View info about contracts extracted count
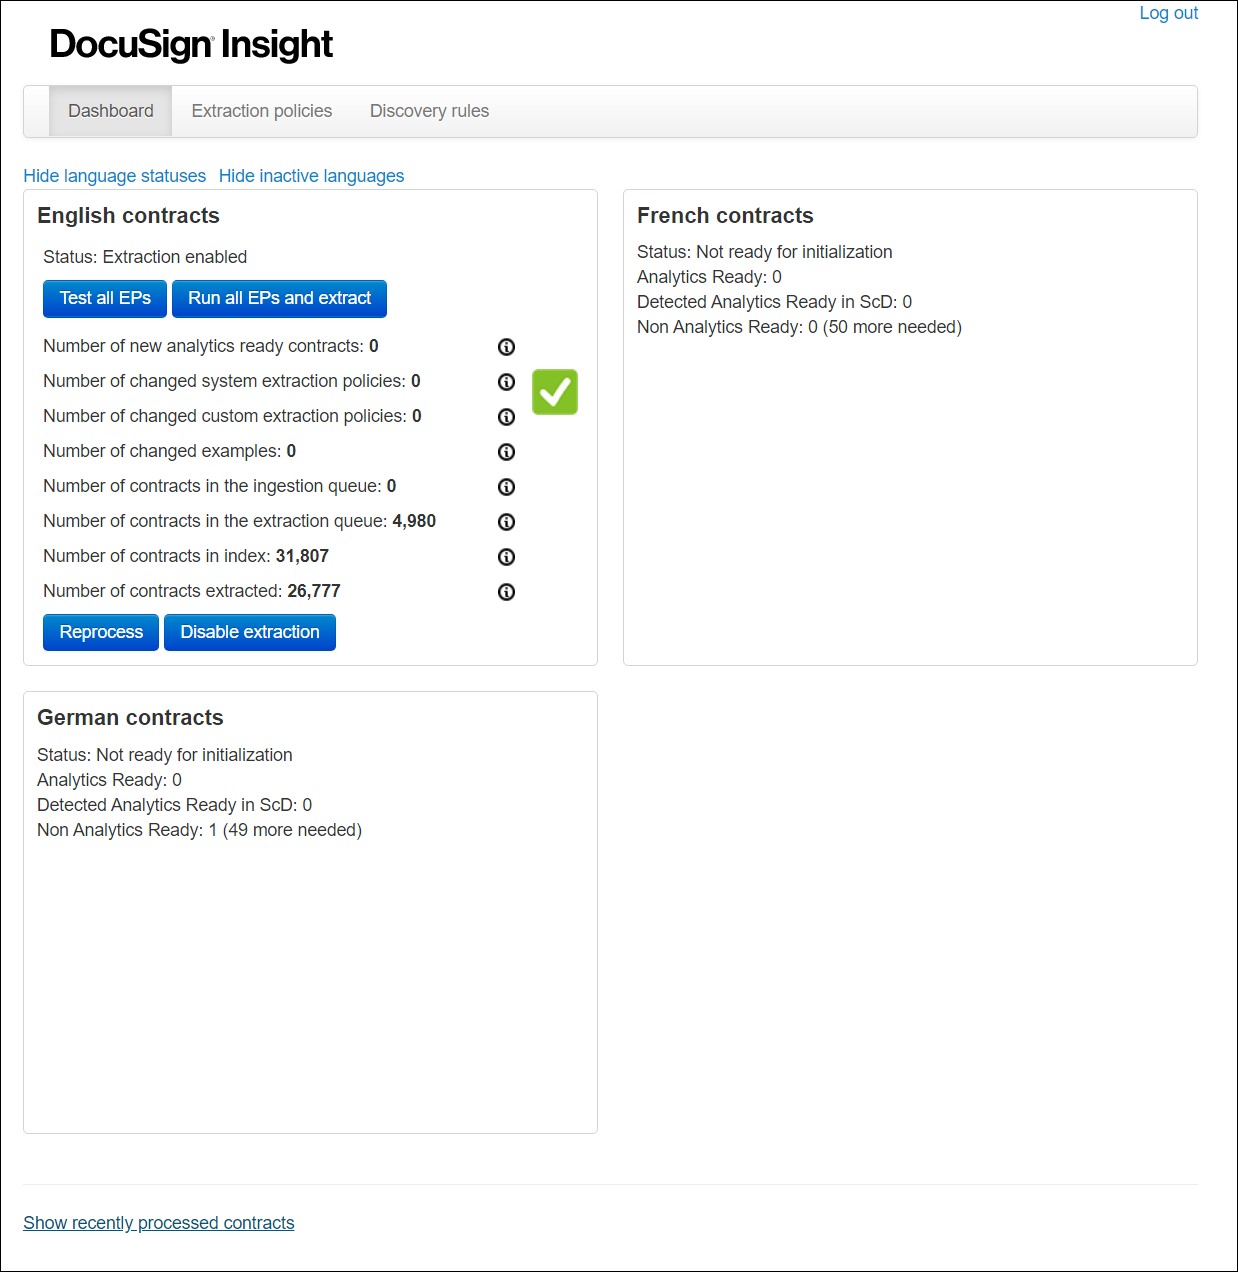The image size is (1238, 1272). pyautogui.click(x=506, y=591)
